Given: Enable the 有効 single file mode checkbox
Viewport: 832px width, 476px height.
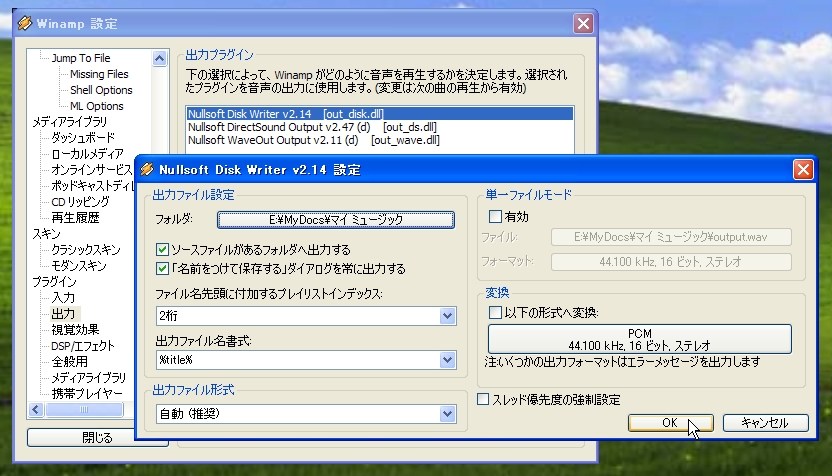Looking at the screenshot, I should (x=495, y=217).
